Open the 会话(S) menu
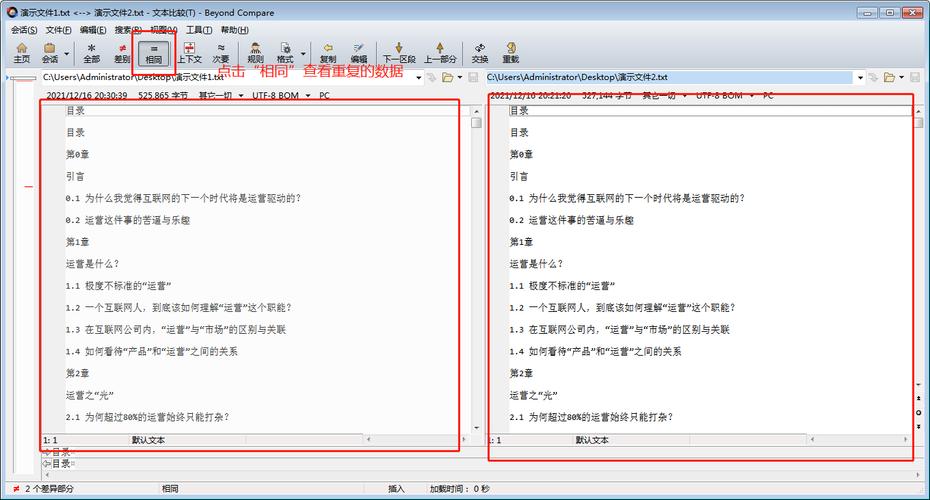This screenshot has width=930, height=500. pos(24,30)
